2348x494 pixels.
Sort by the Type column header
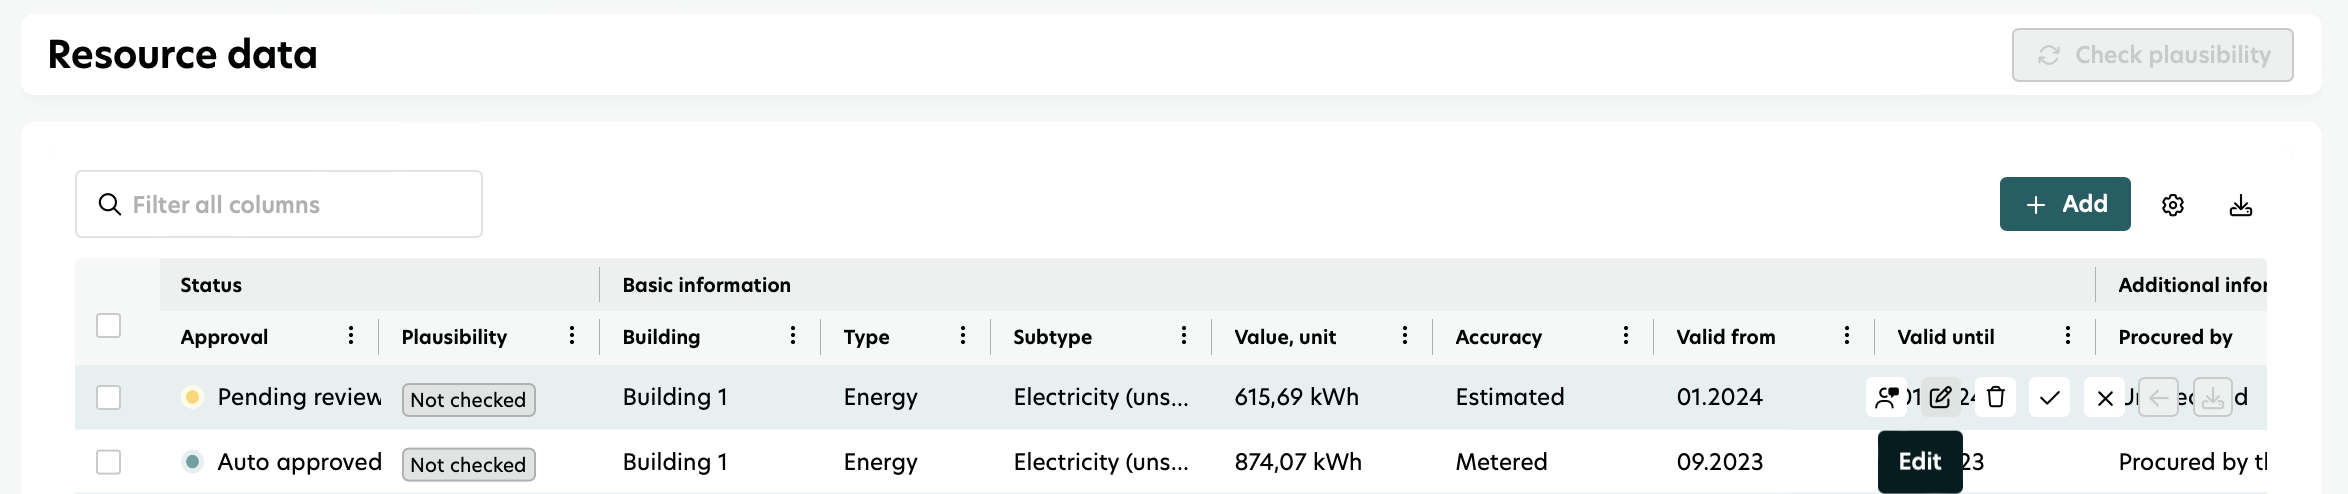click(866, 337)
